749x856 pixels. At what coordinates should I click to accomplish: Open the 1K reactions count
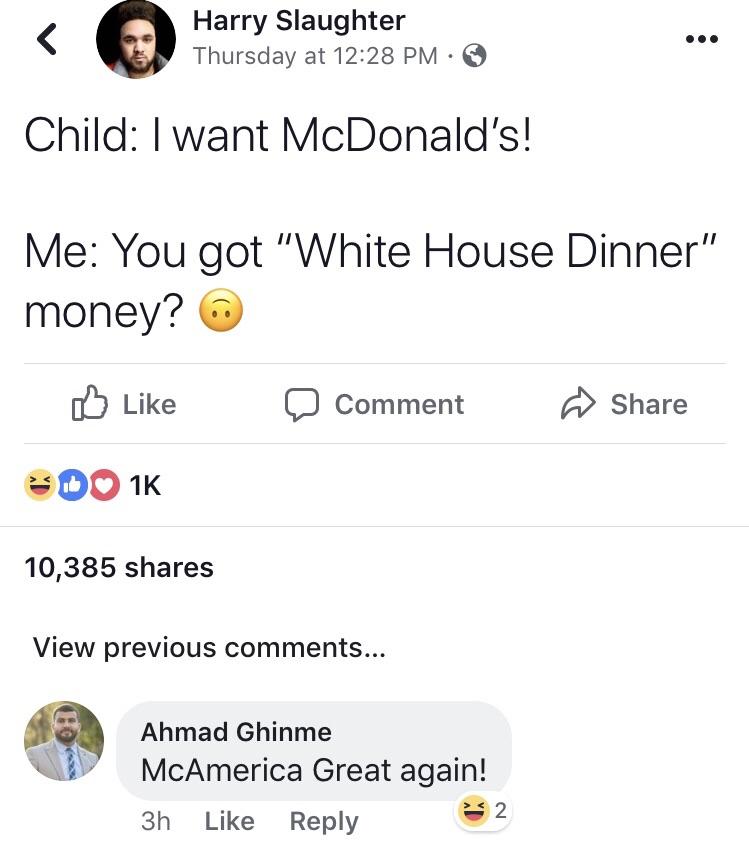pyautogui.click(x=145, y=485)
